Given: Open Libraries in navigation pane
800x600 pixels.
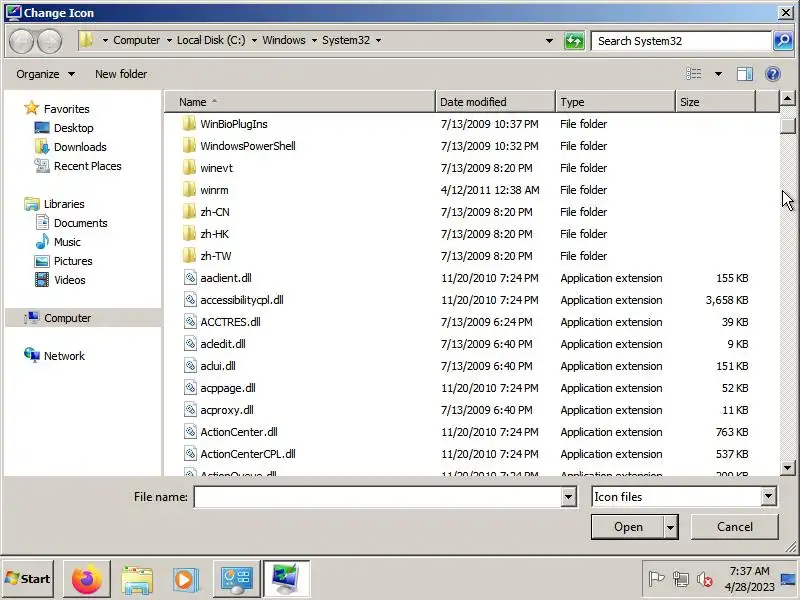Looking at the screenshot, I should pyautogui.click(x=64, y=204).
